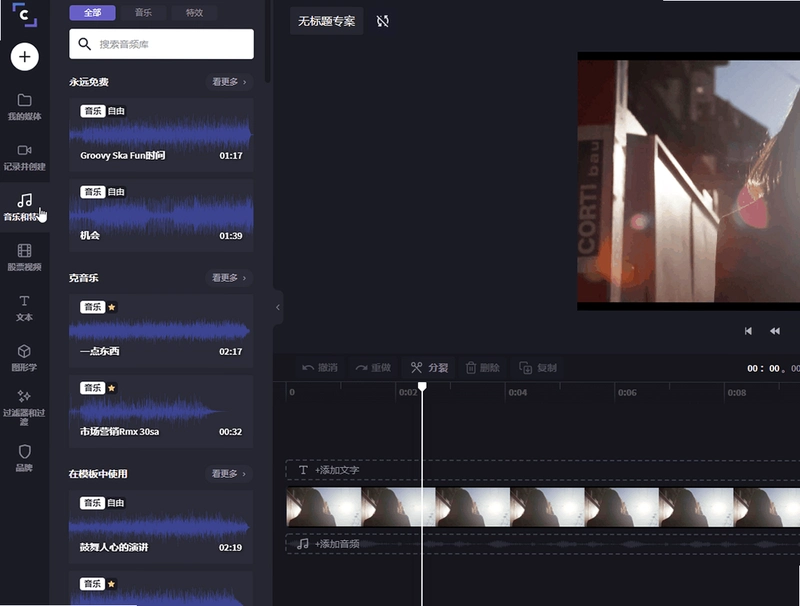Image resolution: width=800 pixels, height=606 pixels.
Task: Open 品牌 brand kit in sidebar
Action: [x=24, y=458]
